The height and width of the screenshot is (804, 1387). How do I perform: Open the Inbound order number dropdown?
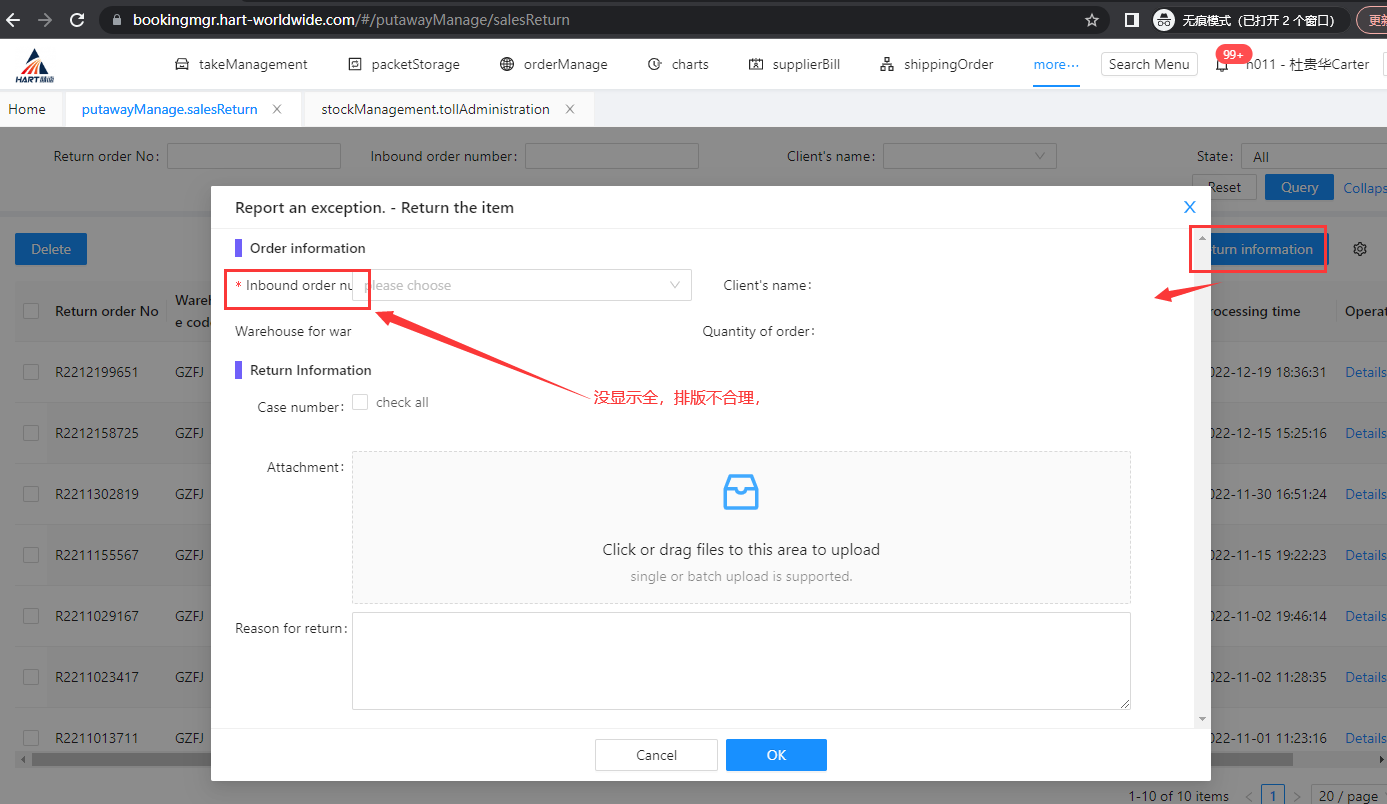tap(521, 285)
